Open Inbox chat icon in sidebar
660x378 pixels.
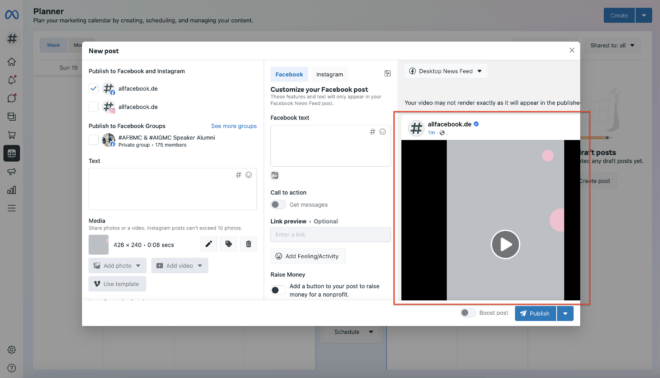tap(12, 98)
